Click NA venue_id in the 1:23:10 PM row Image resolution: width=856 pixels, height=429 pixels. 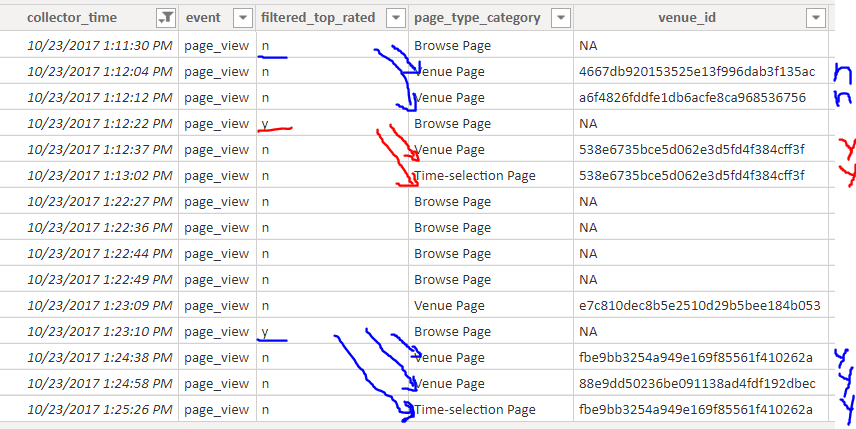coord(588,332)
